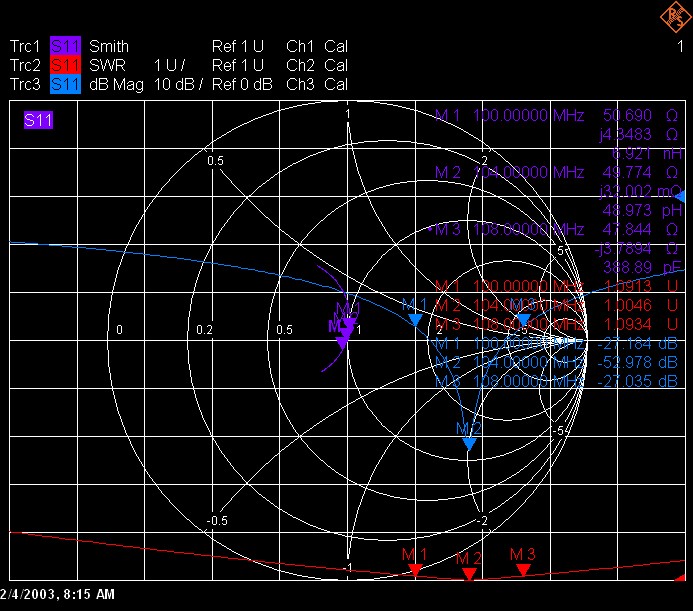Select the Trc2 trace label
693x611 pixels.
coord(25,65)
